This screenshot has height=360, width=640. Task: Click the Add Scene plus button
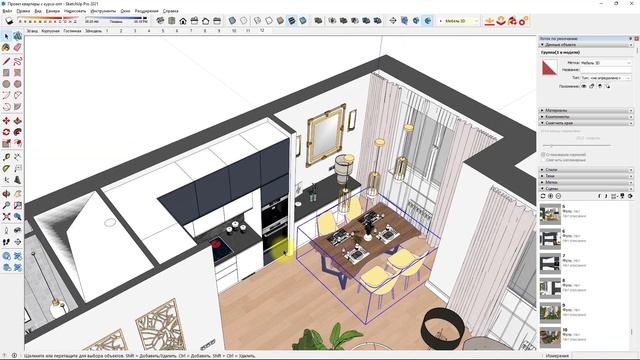(551, 196)
